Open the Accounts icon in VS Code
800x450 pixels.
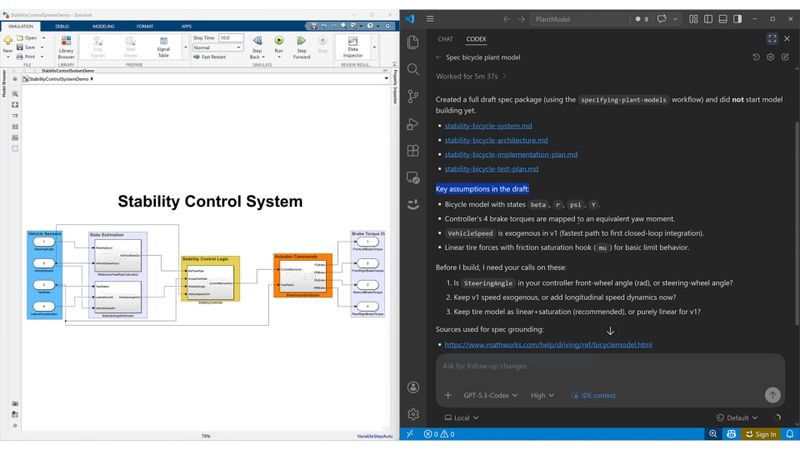[x=413, y=387]
